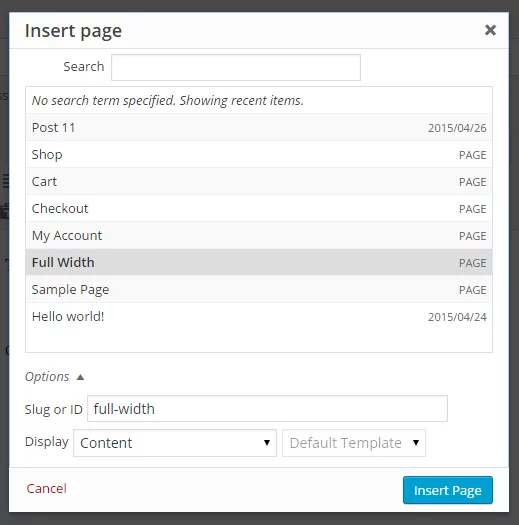Viewport: 519px width, 525px height.
Task: Click the Options label text
Action: coord(47,377)
